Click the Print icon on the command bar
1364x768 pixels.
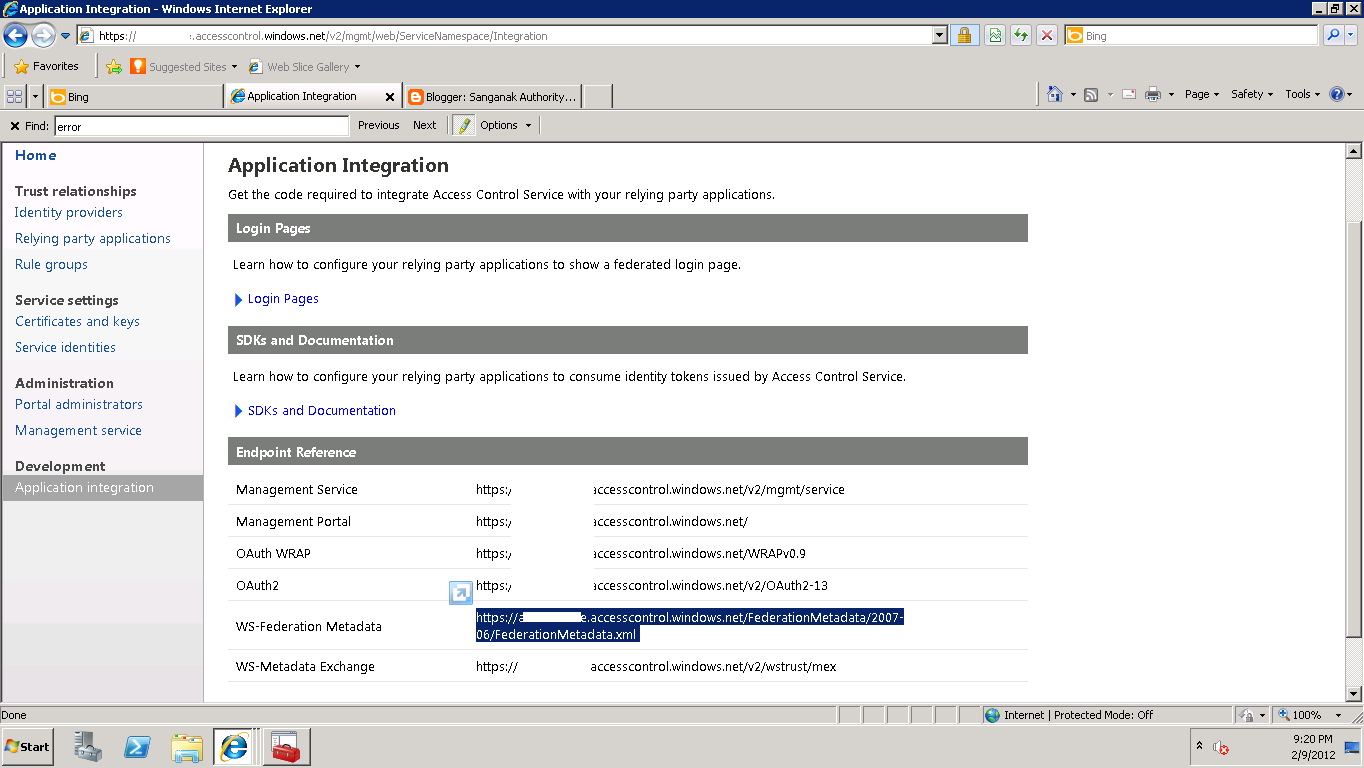click(1152, 93)
